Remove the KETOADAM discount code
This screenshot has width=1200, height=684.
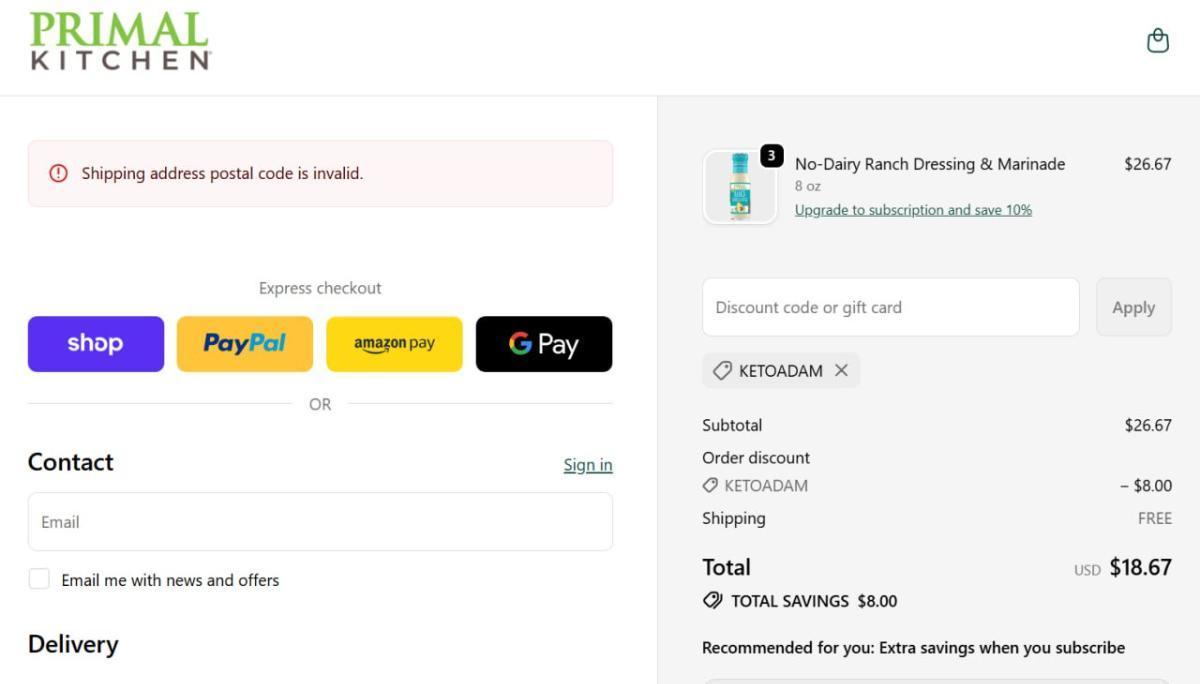coord(841,371)
